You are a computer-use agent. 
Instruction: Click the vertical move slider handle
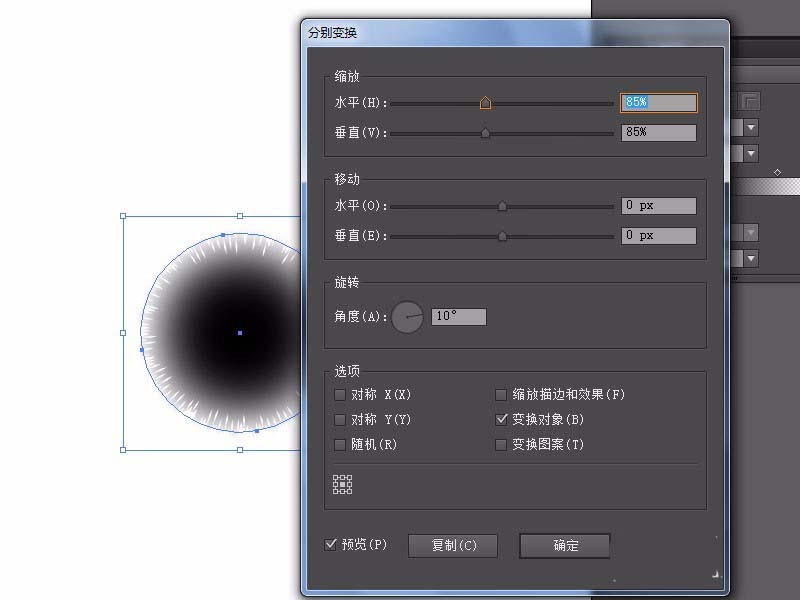click(x=502, y=236)
